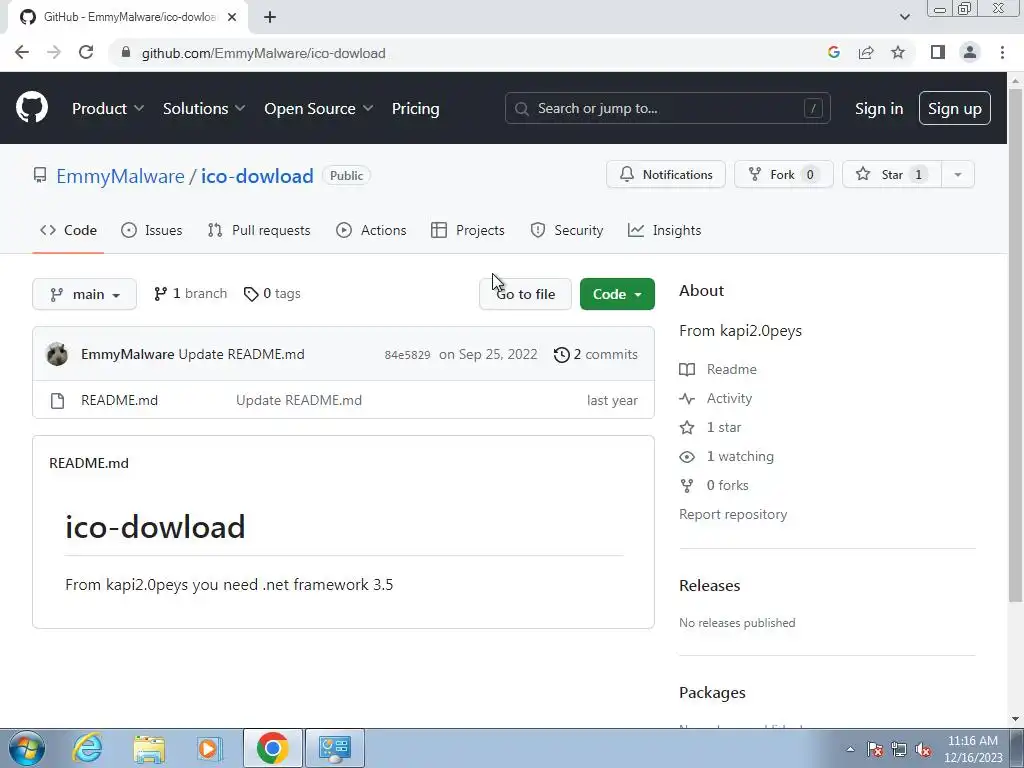The height and width of the screenshot is (768, 1024).
Task: Star the ico-dowload repository
Action: click(892, 174)
